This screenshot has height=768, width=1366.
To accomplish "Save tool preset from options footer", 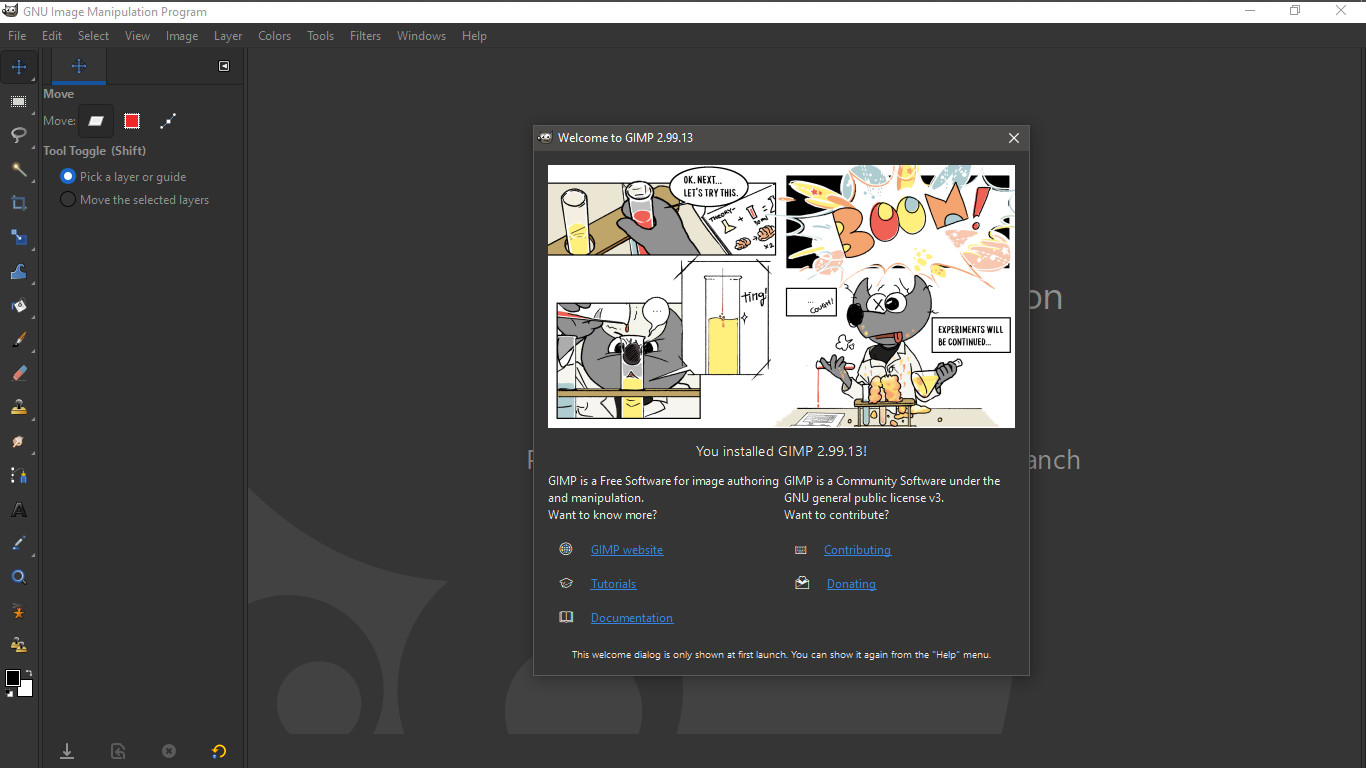I will 67,751.
